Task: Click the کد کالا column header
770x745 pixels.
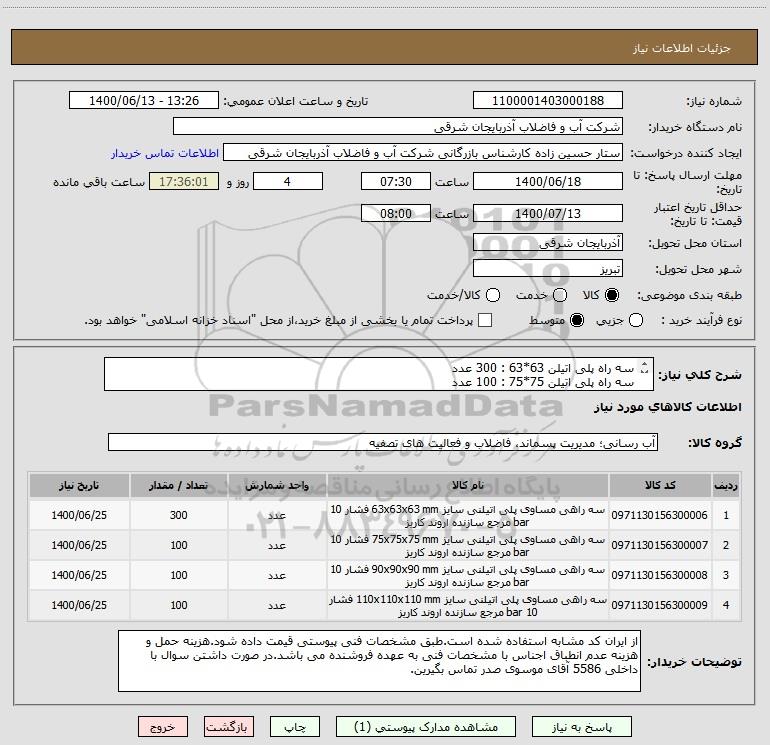Action: pos(660,486)
